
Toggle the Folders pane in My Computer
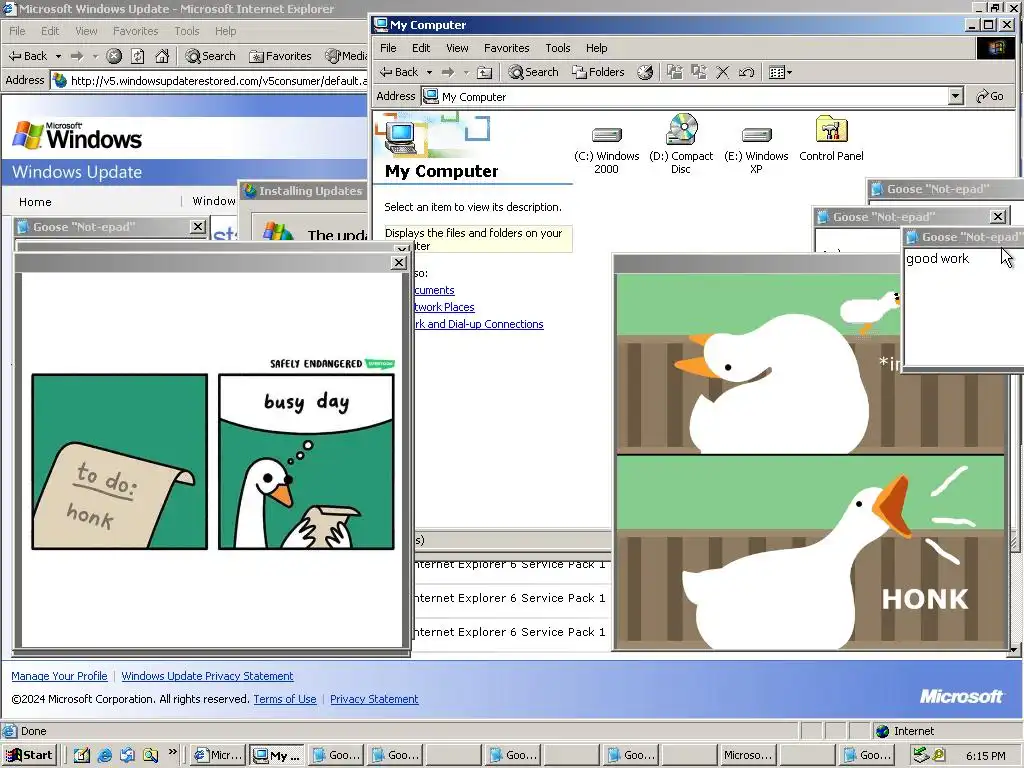[x=598, y=72]
